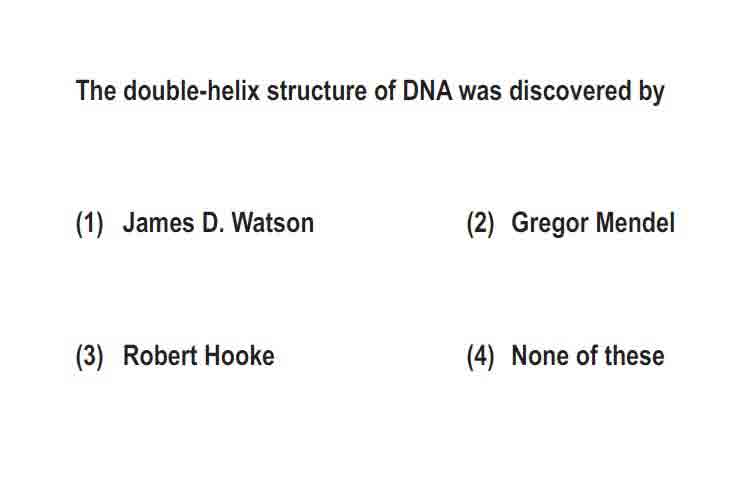Click the word Watson in option one
The image size is (750, 500).
click(x=273, y=223)
